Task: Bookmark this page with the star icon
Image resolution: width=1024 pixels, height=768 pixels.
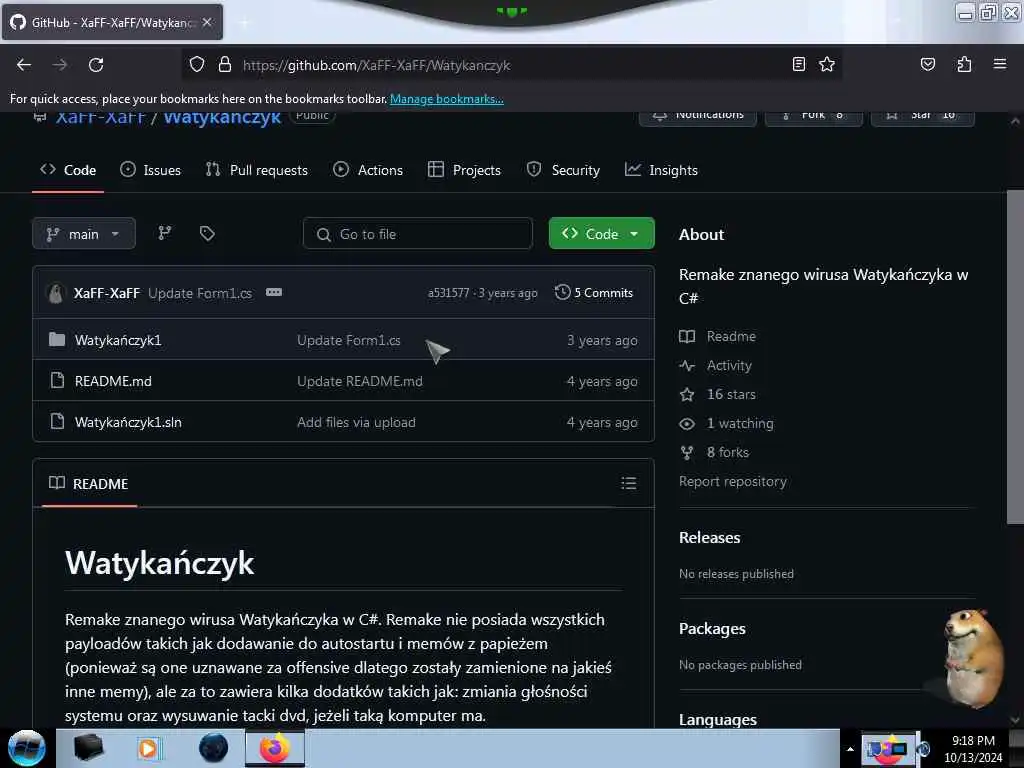Action: [x=827, y=64]
